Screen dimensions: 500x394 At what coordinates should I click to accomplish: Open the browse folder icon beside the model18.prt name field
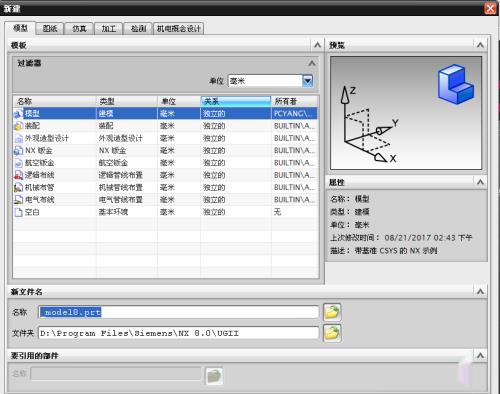click(x=332, y=312)
